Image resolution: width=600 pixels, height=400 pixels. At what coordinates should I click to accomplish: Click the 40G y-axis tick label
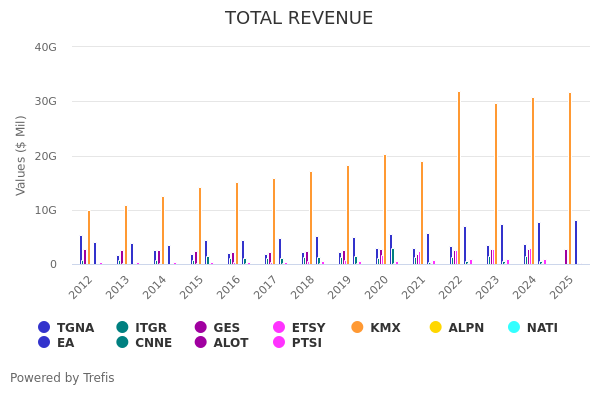[45, 47]
